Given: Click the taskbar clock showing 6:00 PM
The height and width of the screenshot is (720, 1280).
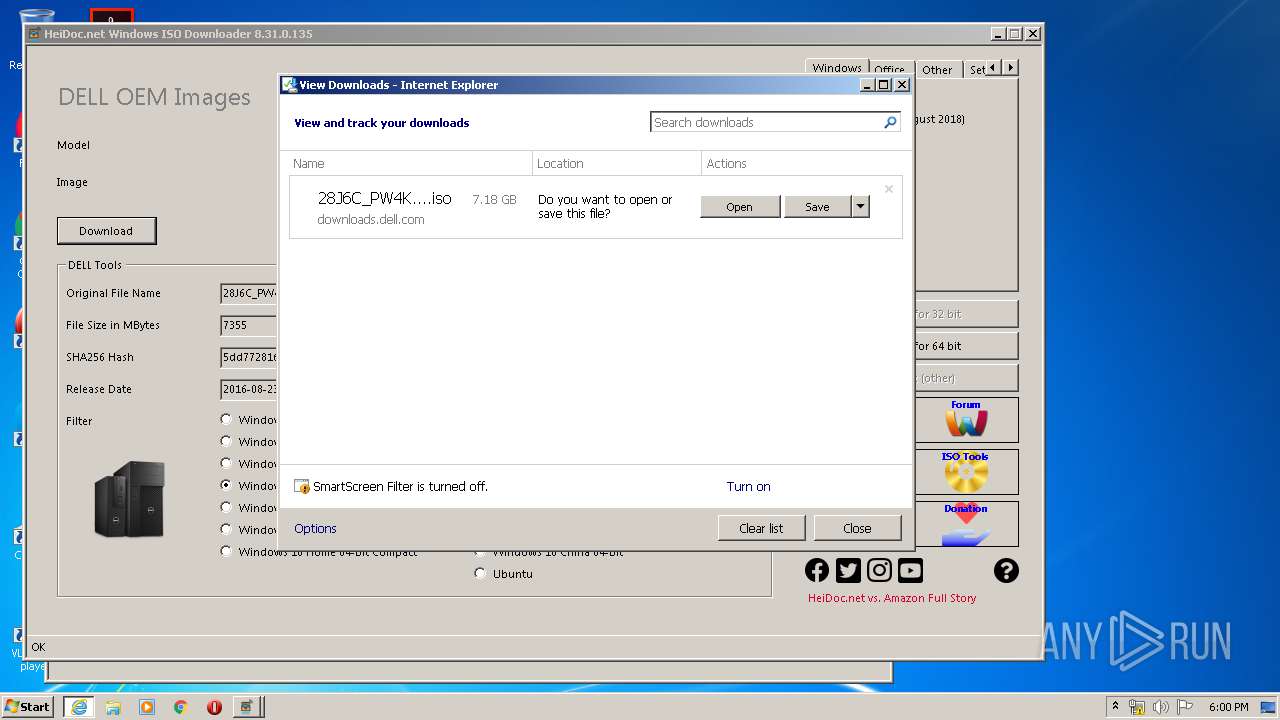Looking at the screenshot, I should pos(1228,707).
